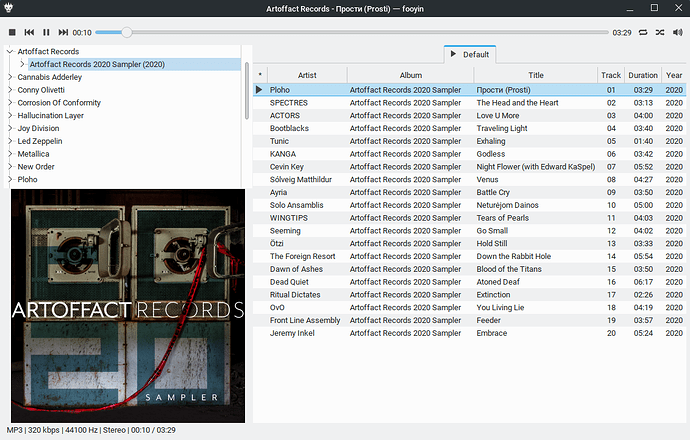Click the Artoffact Records album cover art
Screen dimensions: 690x440
127,306
